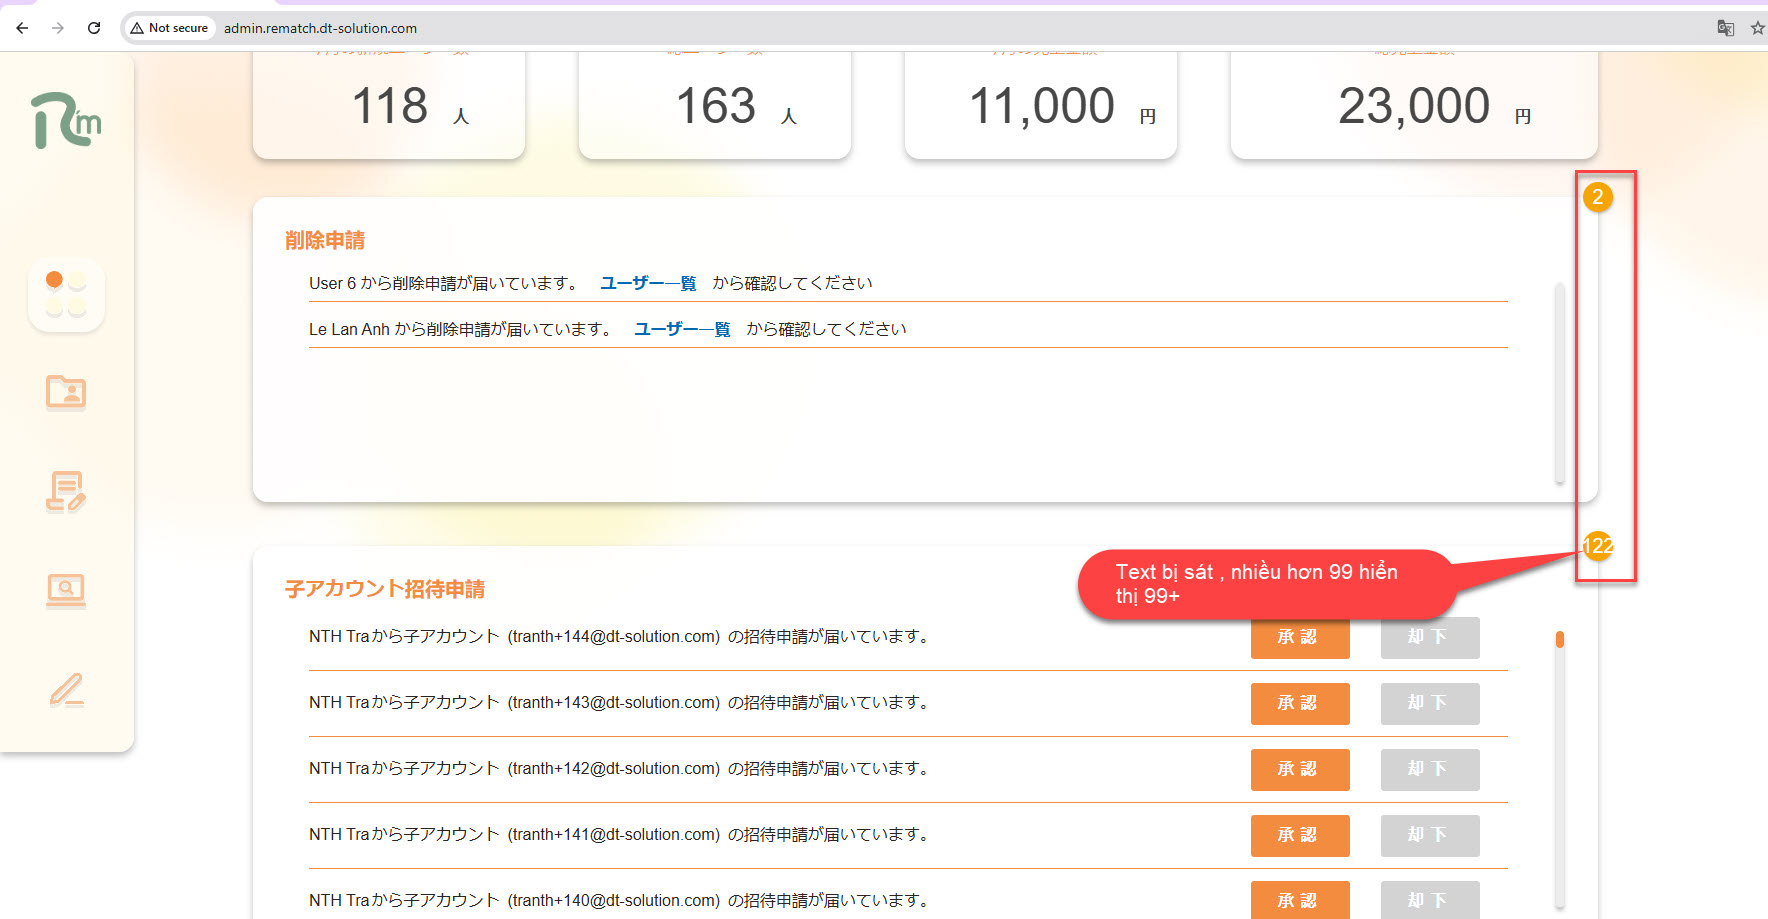
Task: Open the user folder icon in the sidebar
Action: (x=66, y=392)
